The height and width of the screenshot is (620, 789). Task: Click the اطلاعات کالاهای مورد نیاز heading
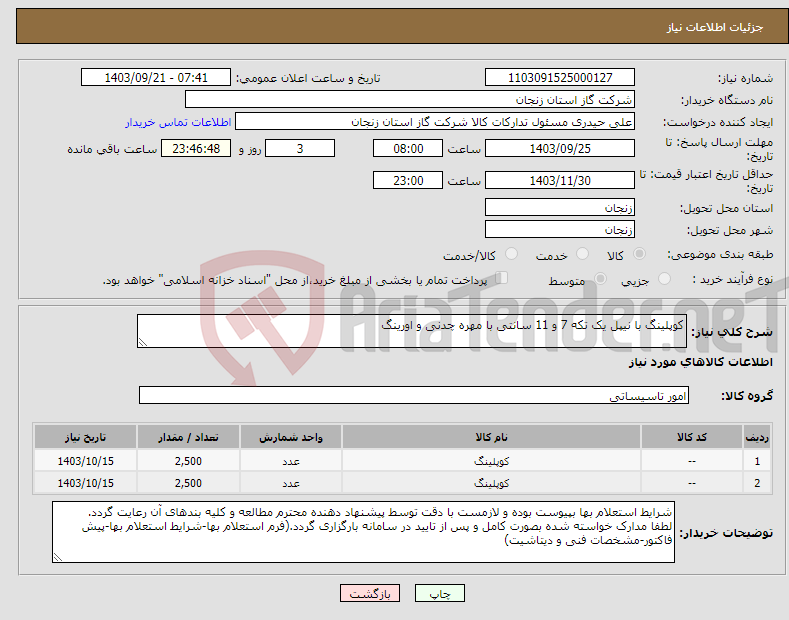point(700,362)
